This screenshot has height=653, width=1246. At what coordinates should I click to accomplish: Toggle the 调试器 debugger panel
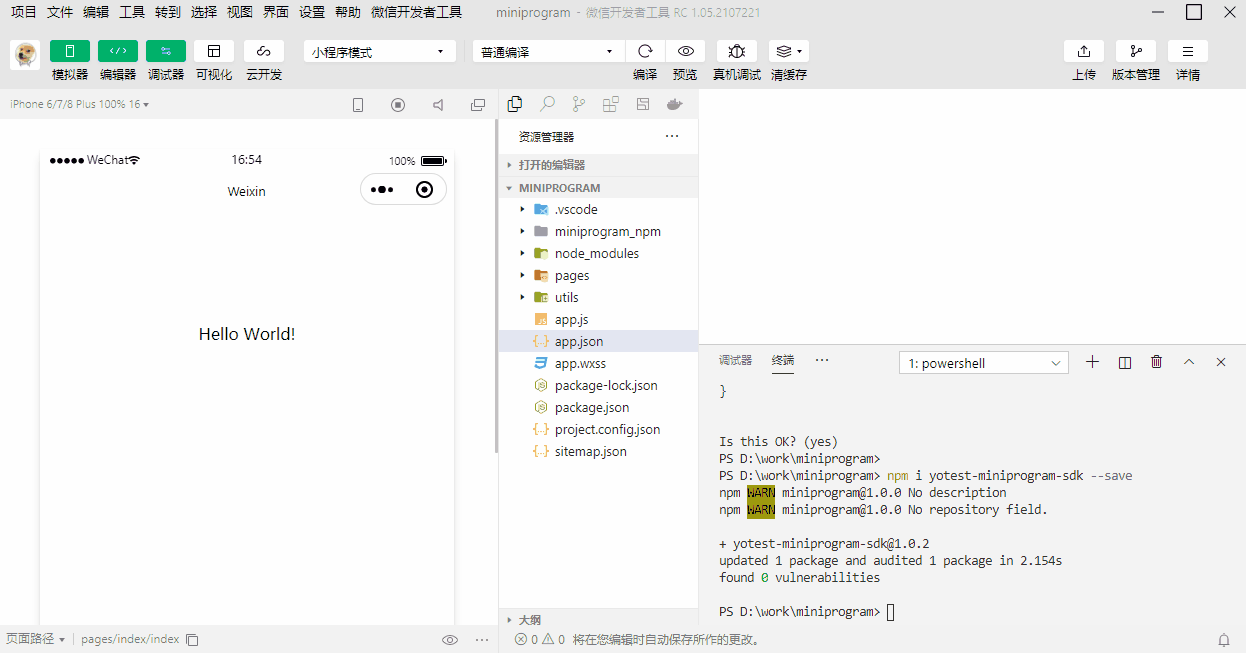coord(166,51)
